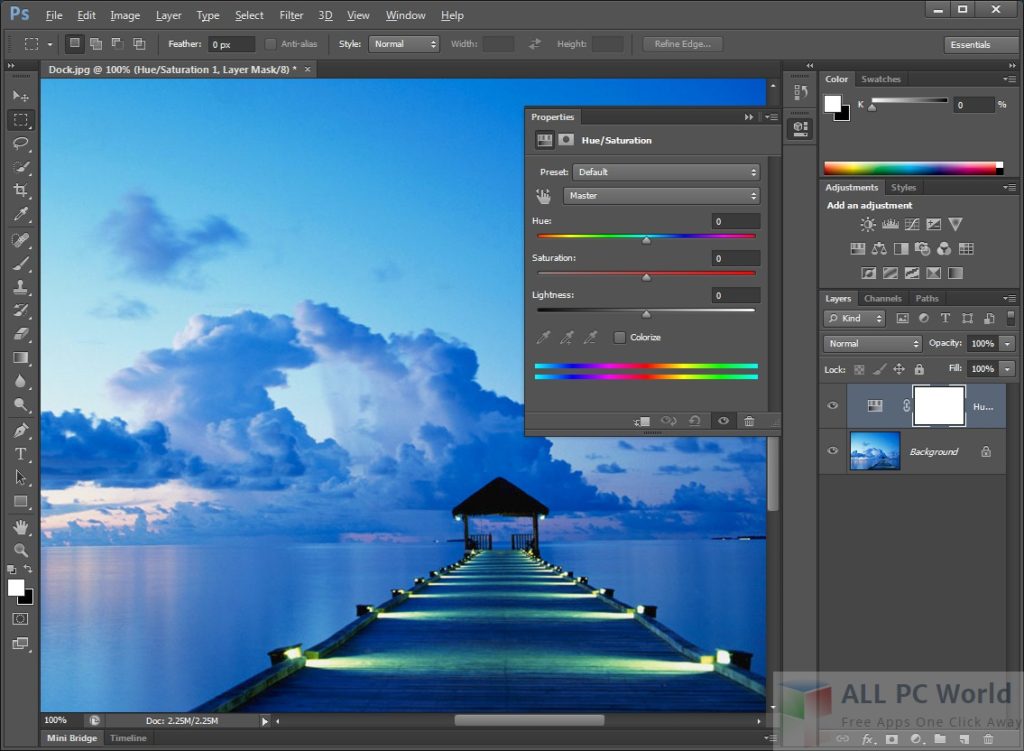Toggle lock all for layer
The width and height of the screenshot is (1024, 751).
[919, 370]
